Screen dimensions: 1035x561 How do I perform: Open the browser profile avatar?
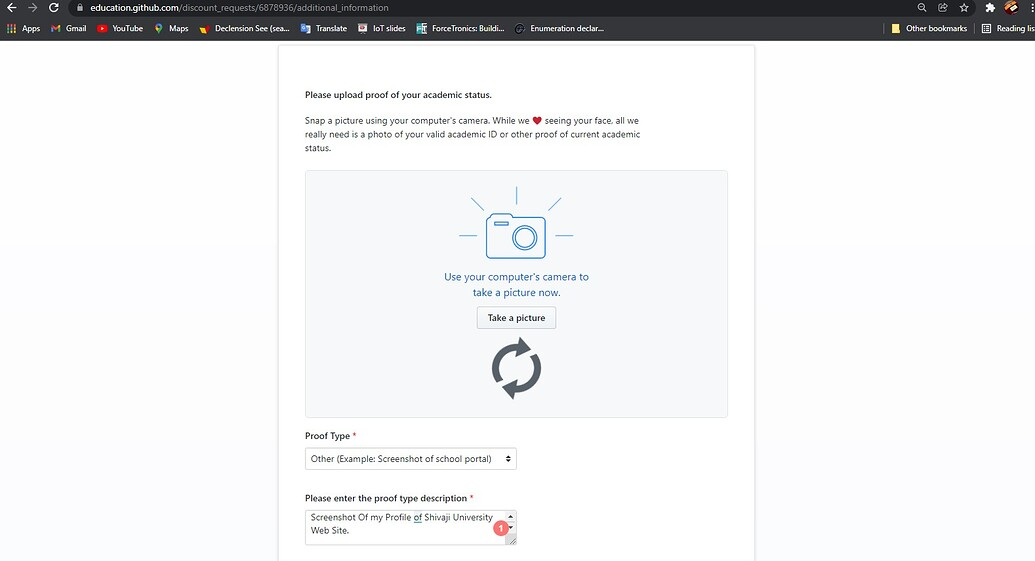click(1011, 8)
